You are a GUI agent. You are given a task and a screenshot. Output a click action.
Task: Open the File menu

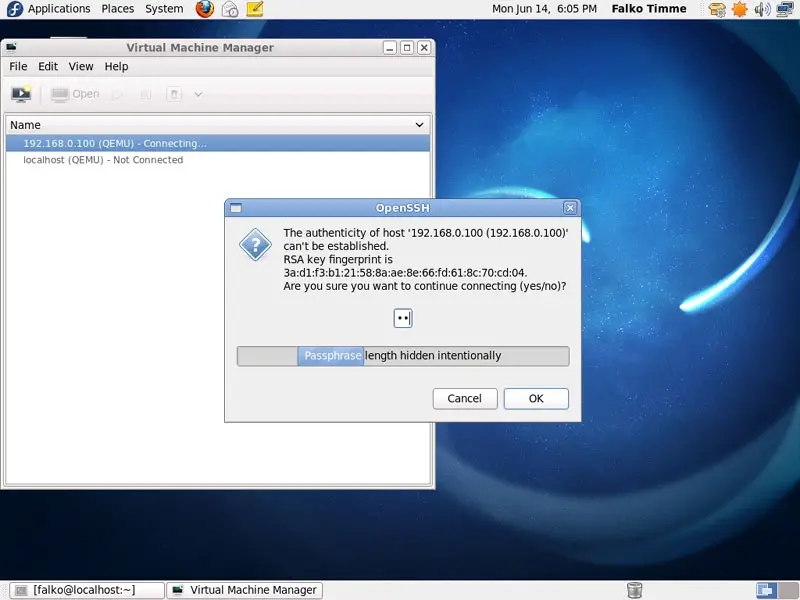click(18, 66)
